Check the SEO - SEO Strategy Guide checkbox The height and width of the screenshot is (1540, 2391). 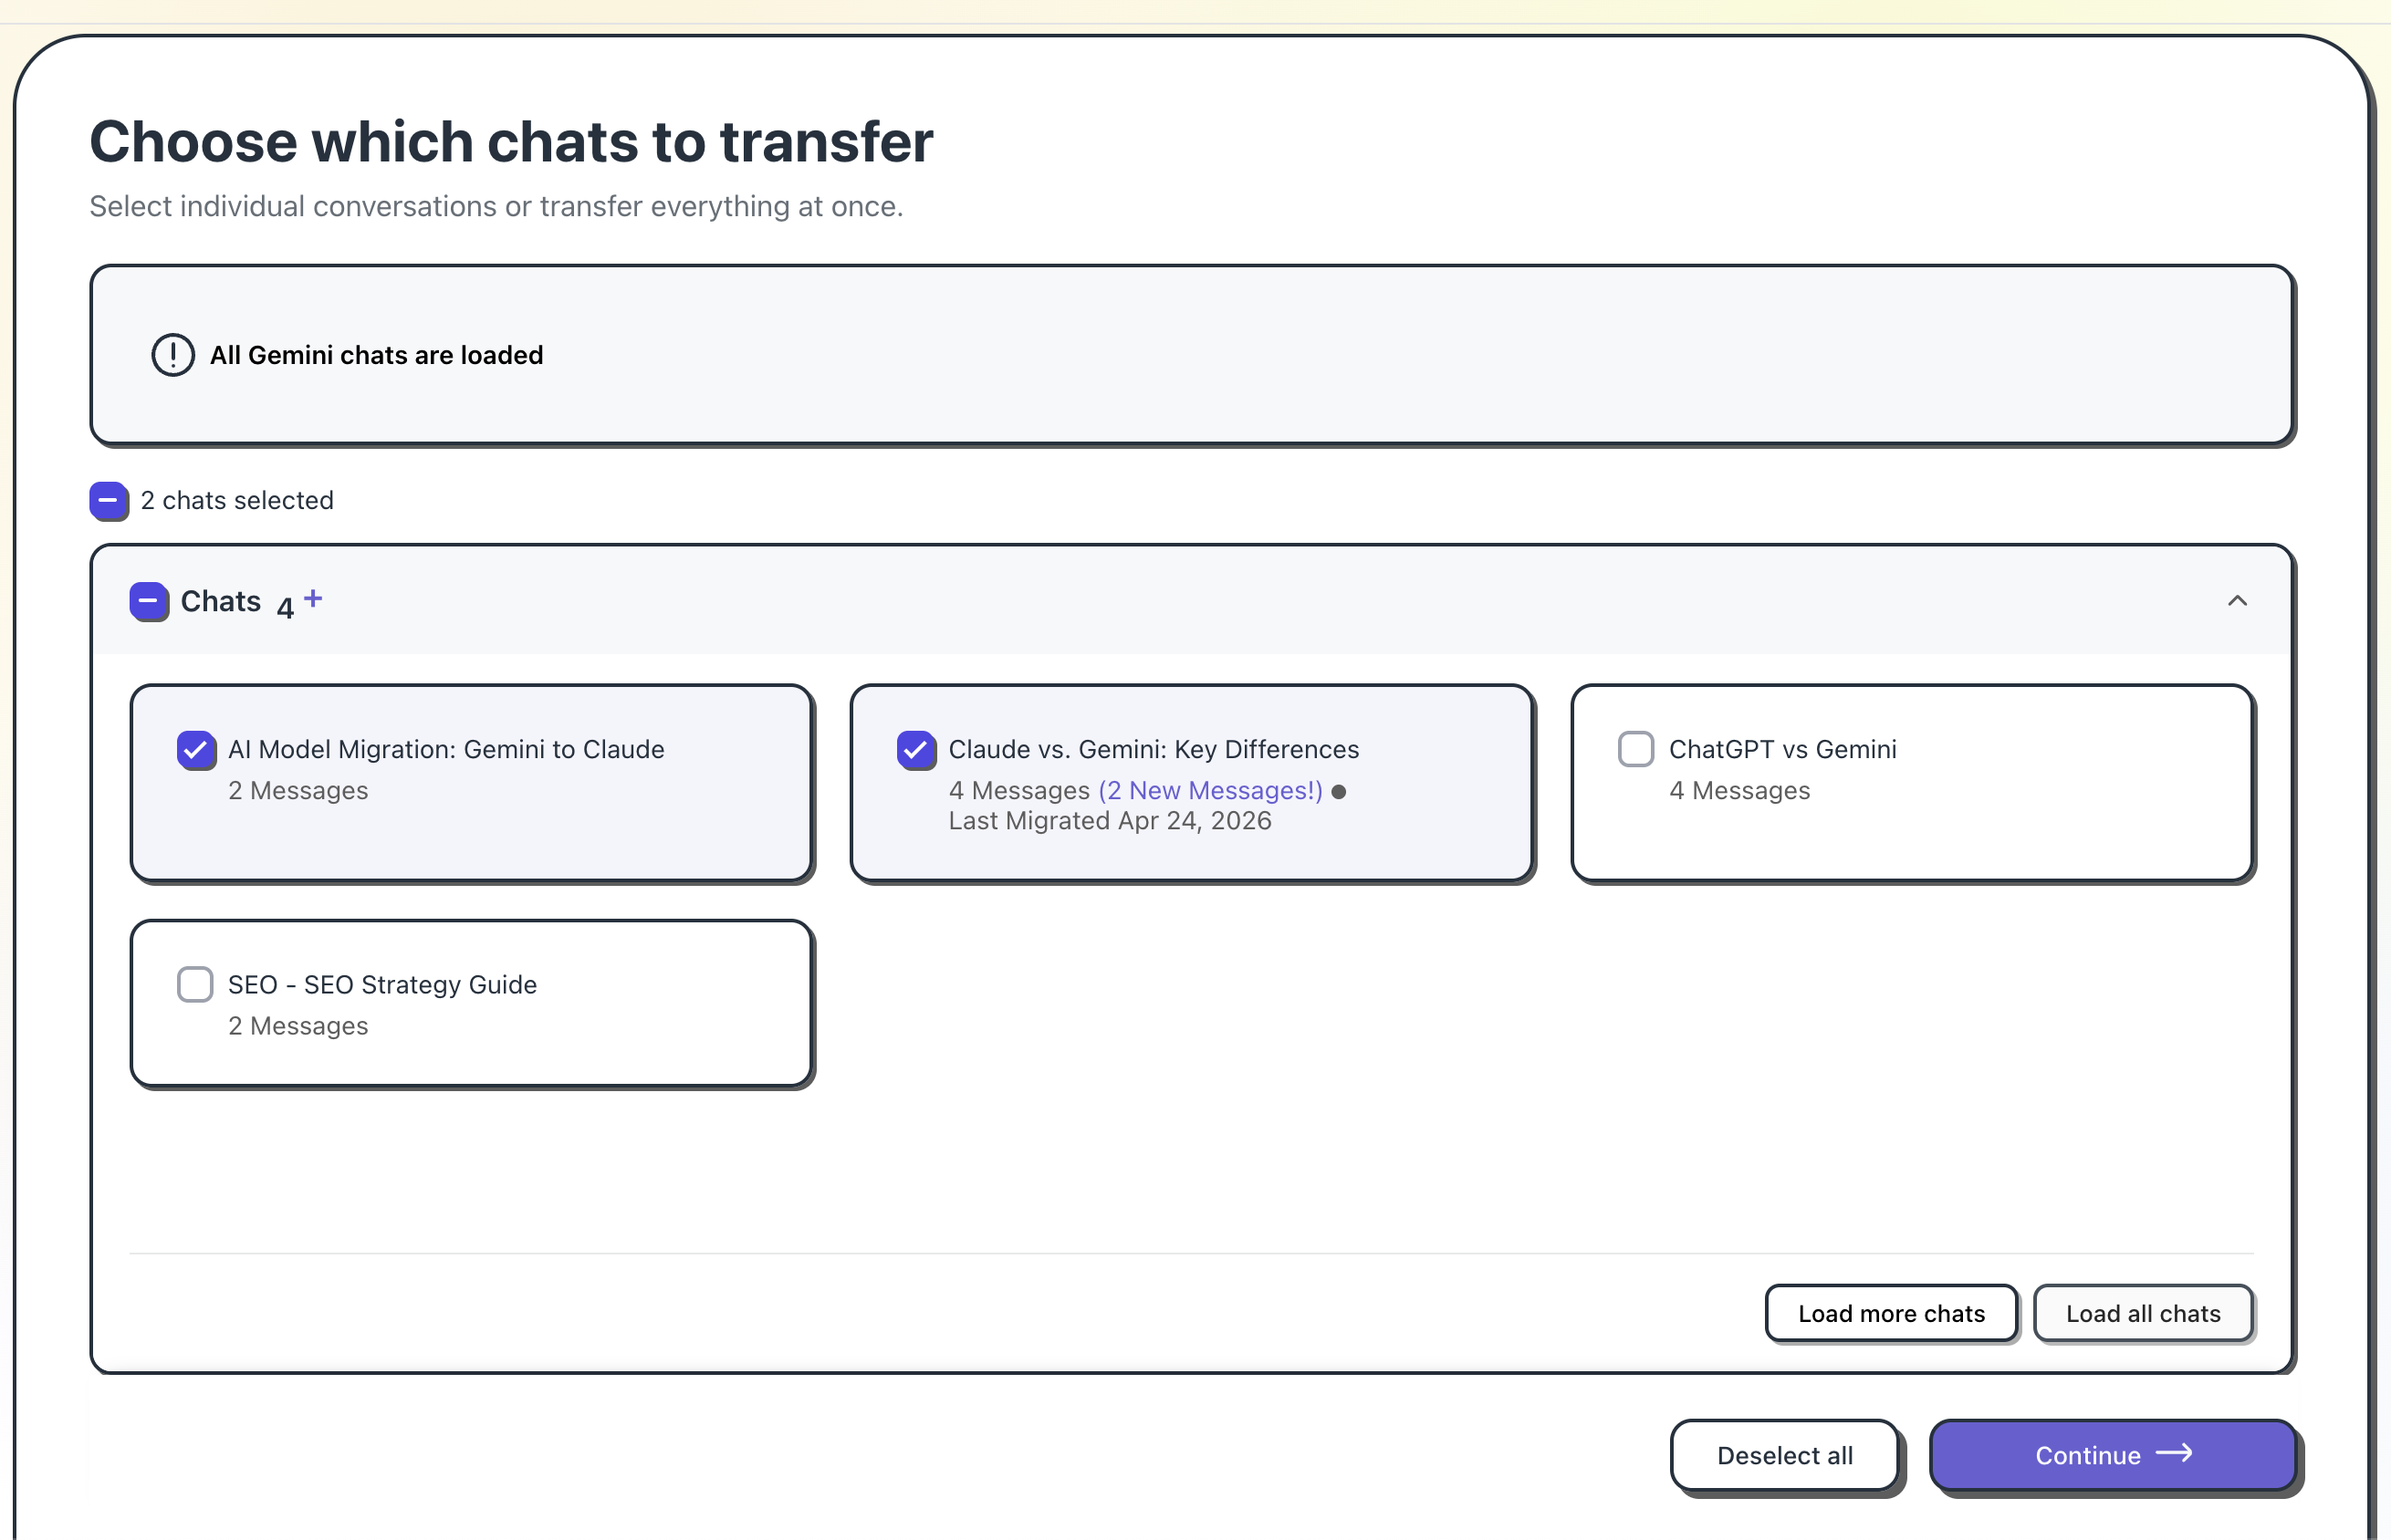point(195,985)
